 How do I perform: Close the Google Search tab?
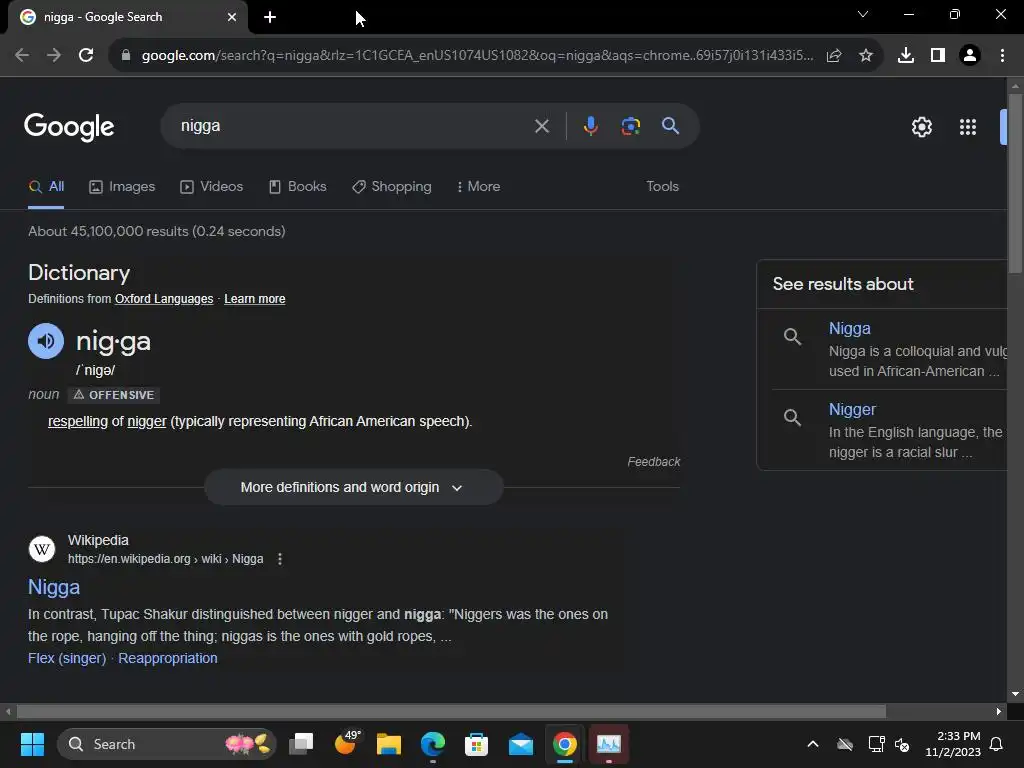coord(232,17)
